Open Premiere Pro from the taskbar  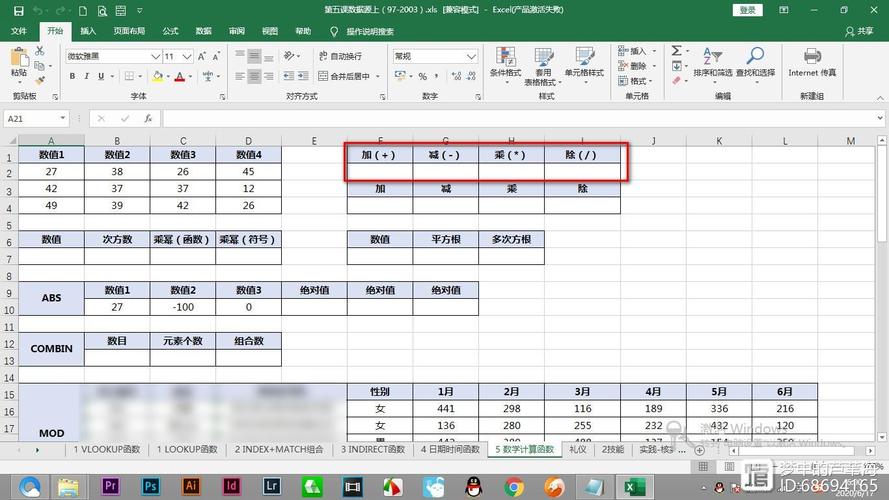pyautogui.click(x=110, y=486)
